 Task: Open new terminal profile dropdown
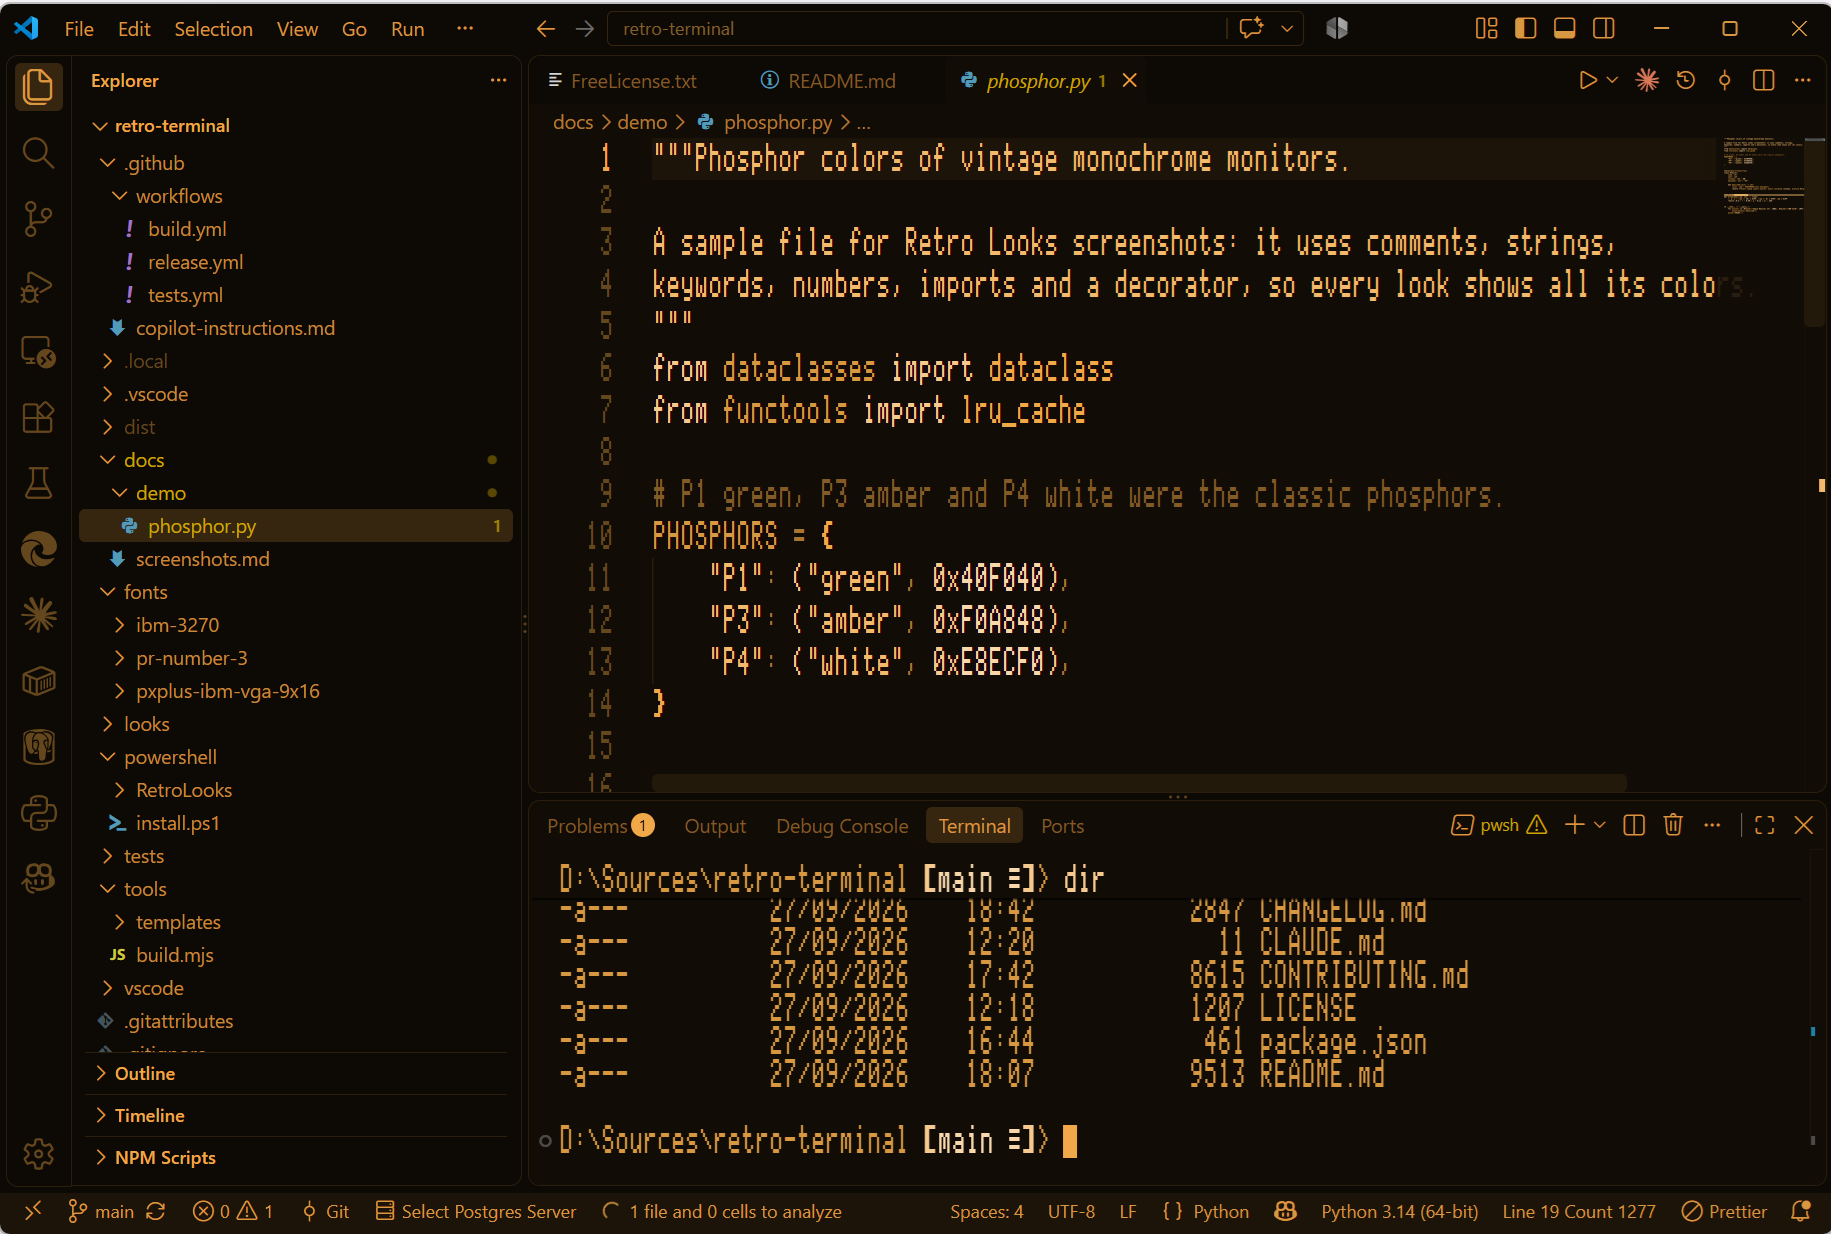pyautogui.click(x=1600, y=825)
